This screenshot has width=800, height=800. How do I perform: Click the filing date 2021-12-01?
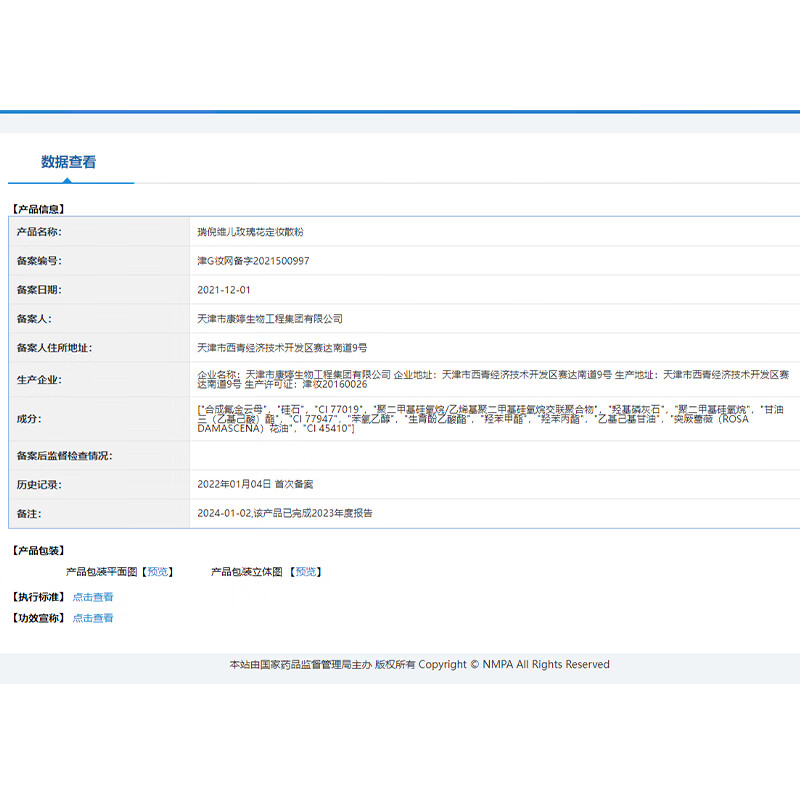click(225, 290)
